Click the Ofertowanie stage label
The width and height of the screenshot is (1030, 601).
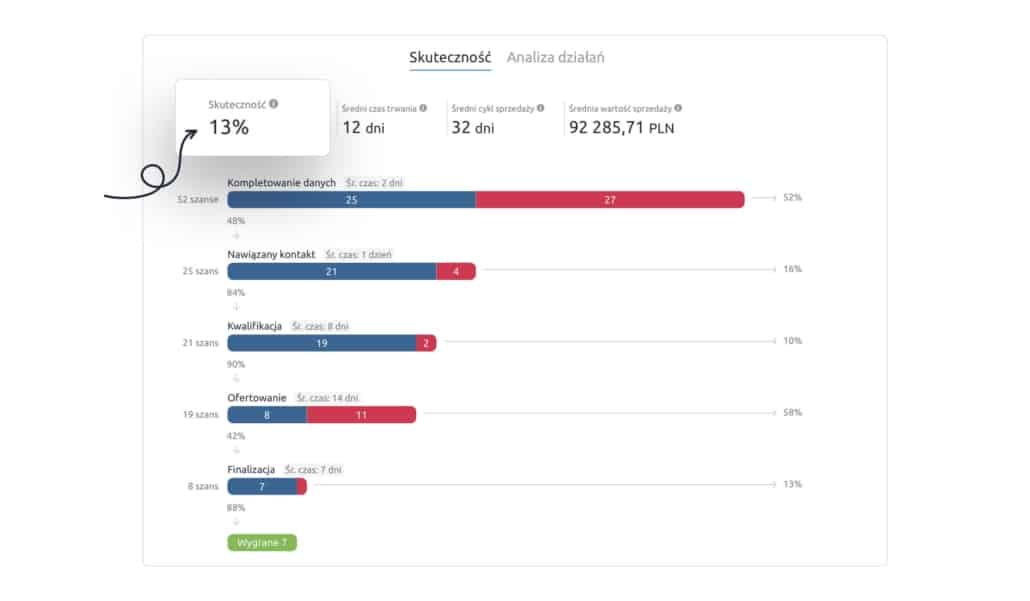[x=257, y=397]
